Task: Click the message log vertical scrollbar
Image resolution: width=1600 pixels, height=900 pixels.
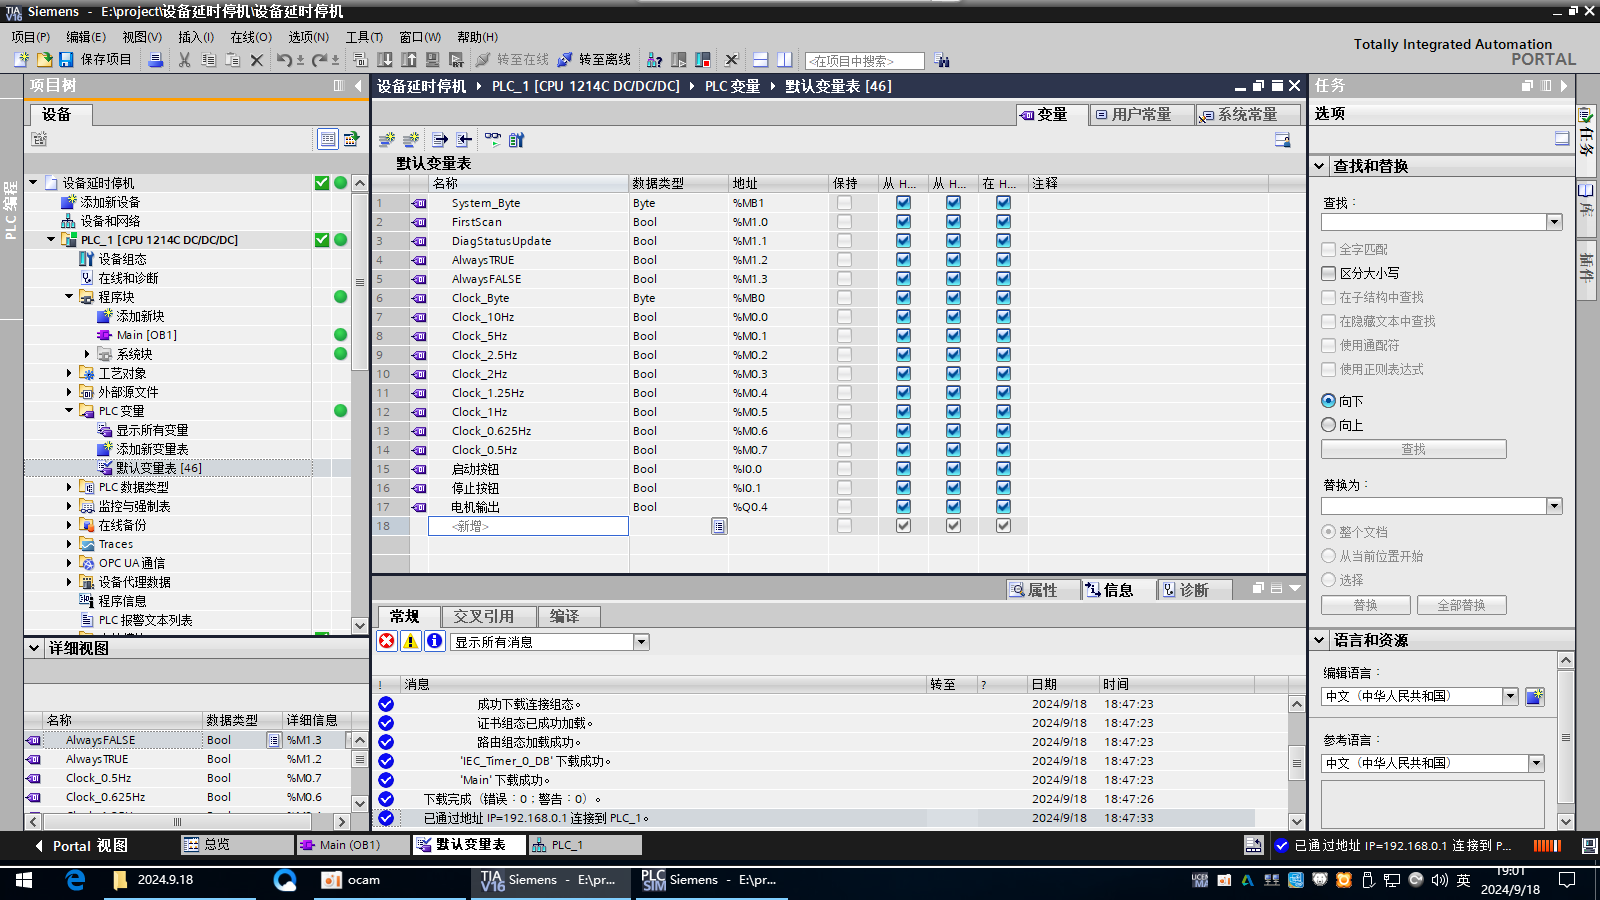Action: click(x=1296, y=762)
